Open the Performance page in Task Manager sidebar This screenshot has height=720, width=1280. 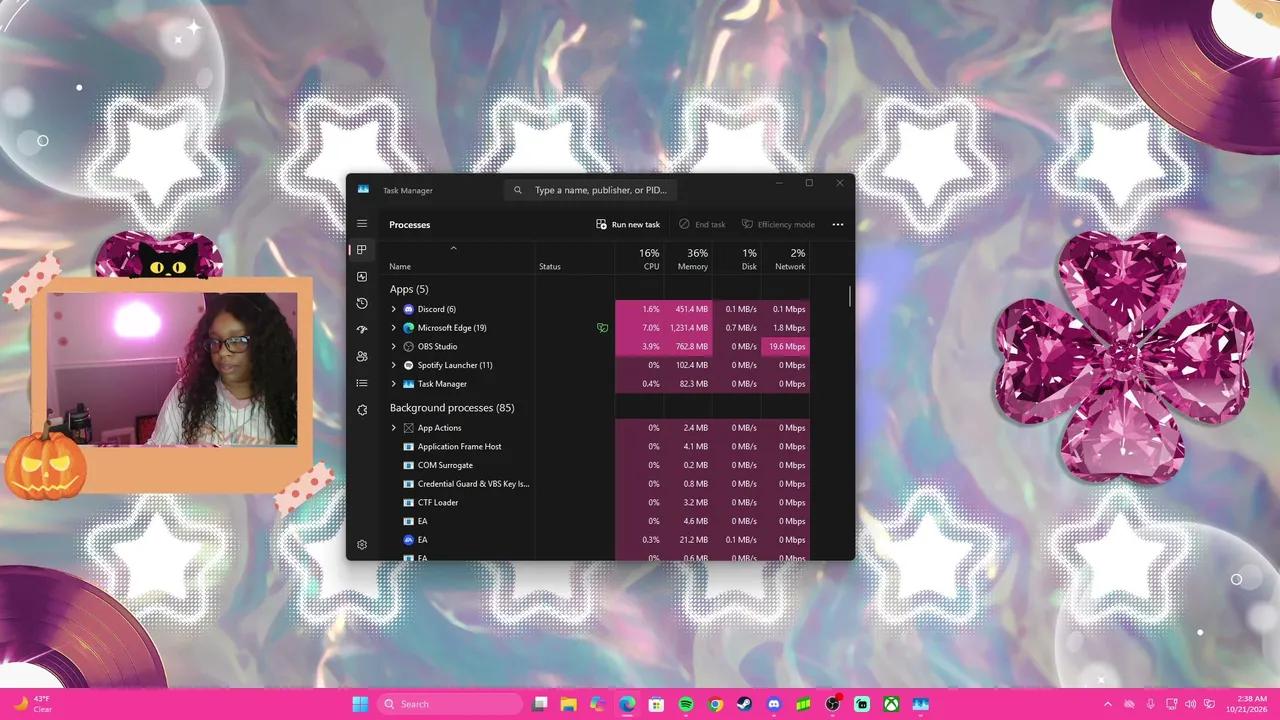(362, 277)
